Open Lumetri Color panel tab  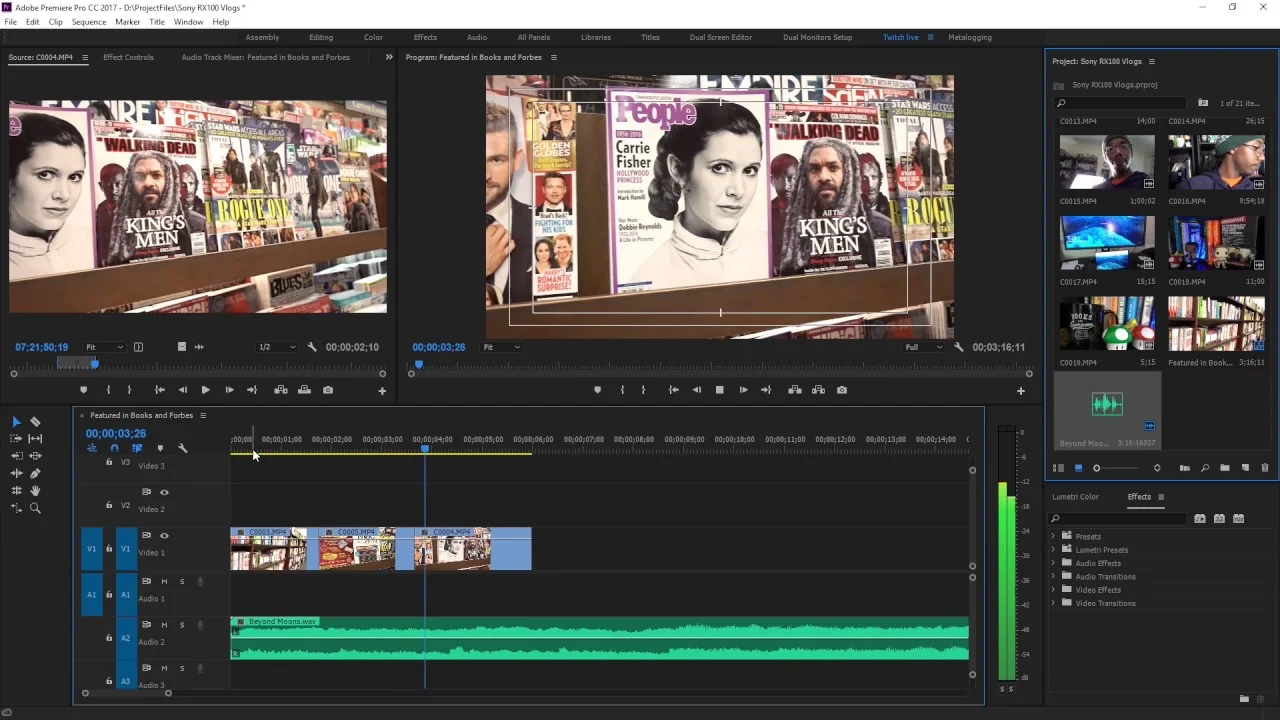pos(1075,496)
